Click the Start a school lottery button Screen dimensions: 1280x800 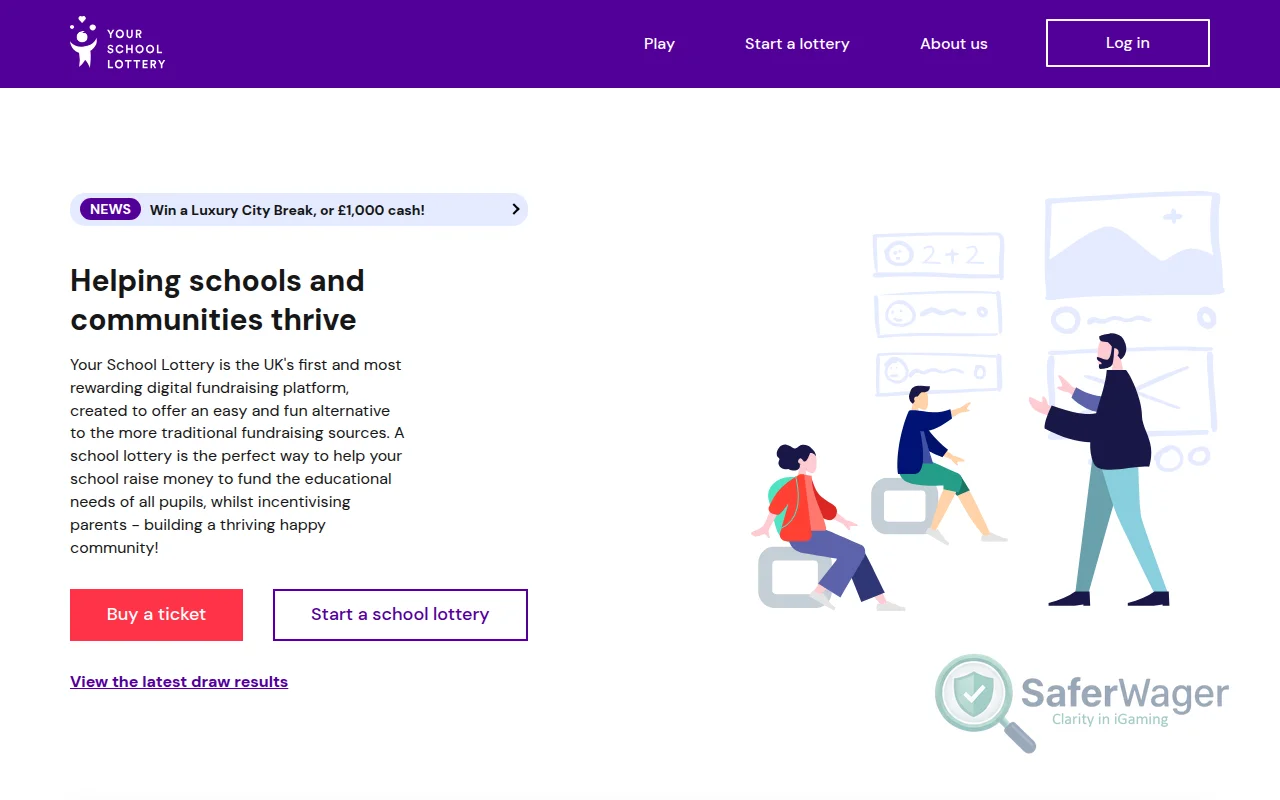point(400,614)
